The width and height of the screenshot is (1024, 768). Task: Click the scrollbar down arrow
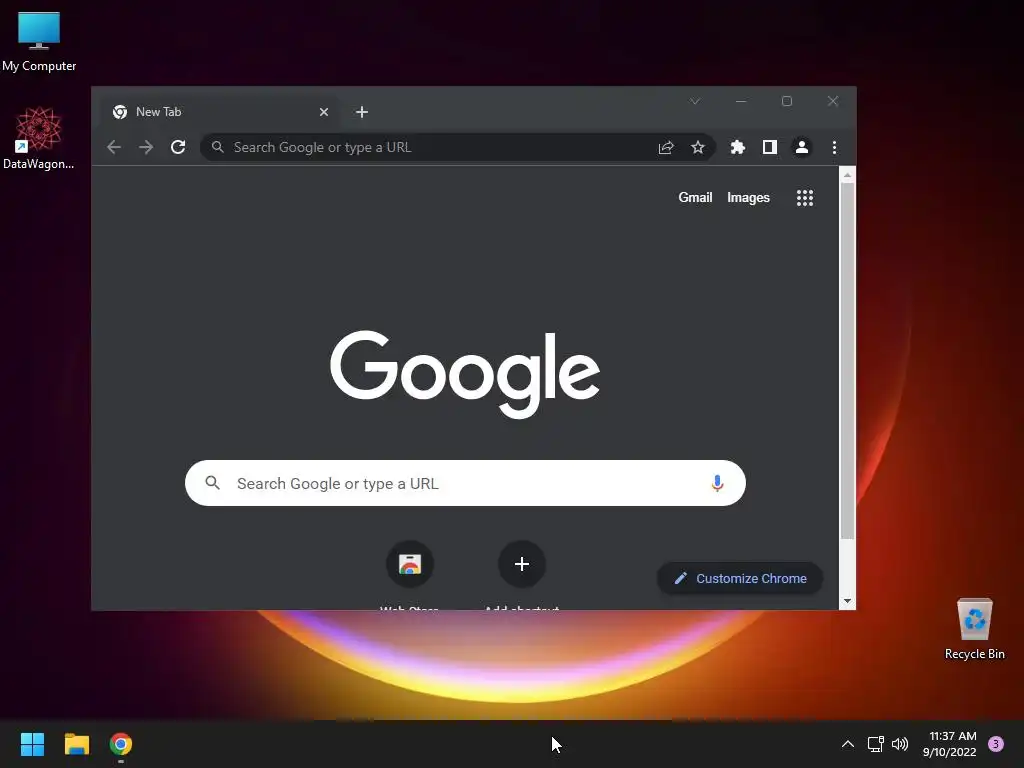pos(847,601)
